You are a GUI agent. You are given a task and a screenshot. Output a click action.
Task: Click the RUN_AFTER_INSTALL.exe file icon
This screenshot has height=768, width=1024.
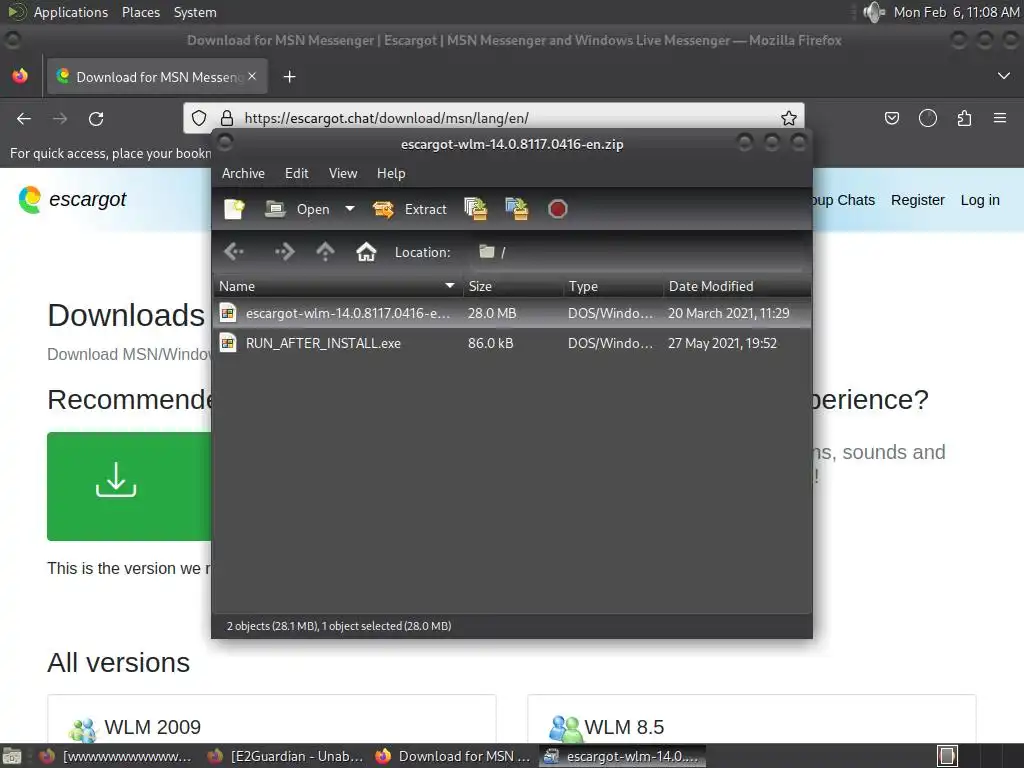(228, 343)
